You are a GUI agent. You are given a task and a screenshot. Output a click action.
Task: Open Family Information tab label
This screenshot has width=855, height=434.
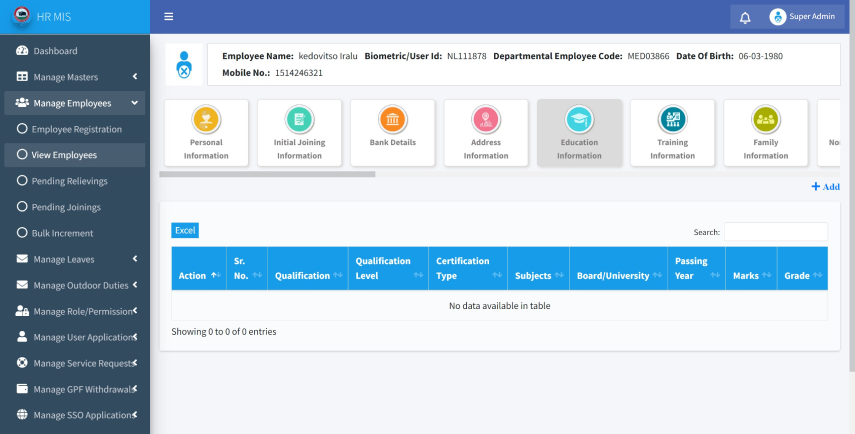[x=766, y=149]
